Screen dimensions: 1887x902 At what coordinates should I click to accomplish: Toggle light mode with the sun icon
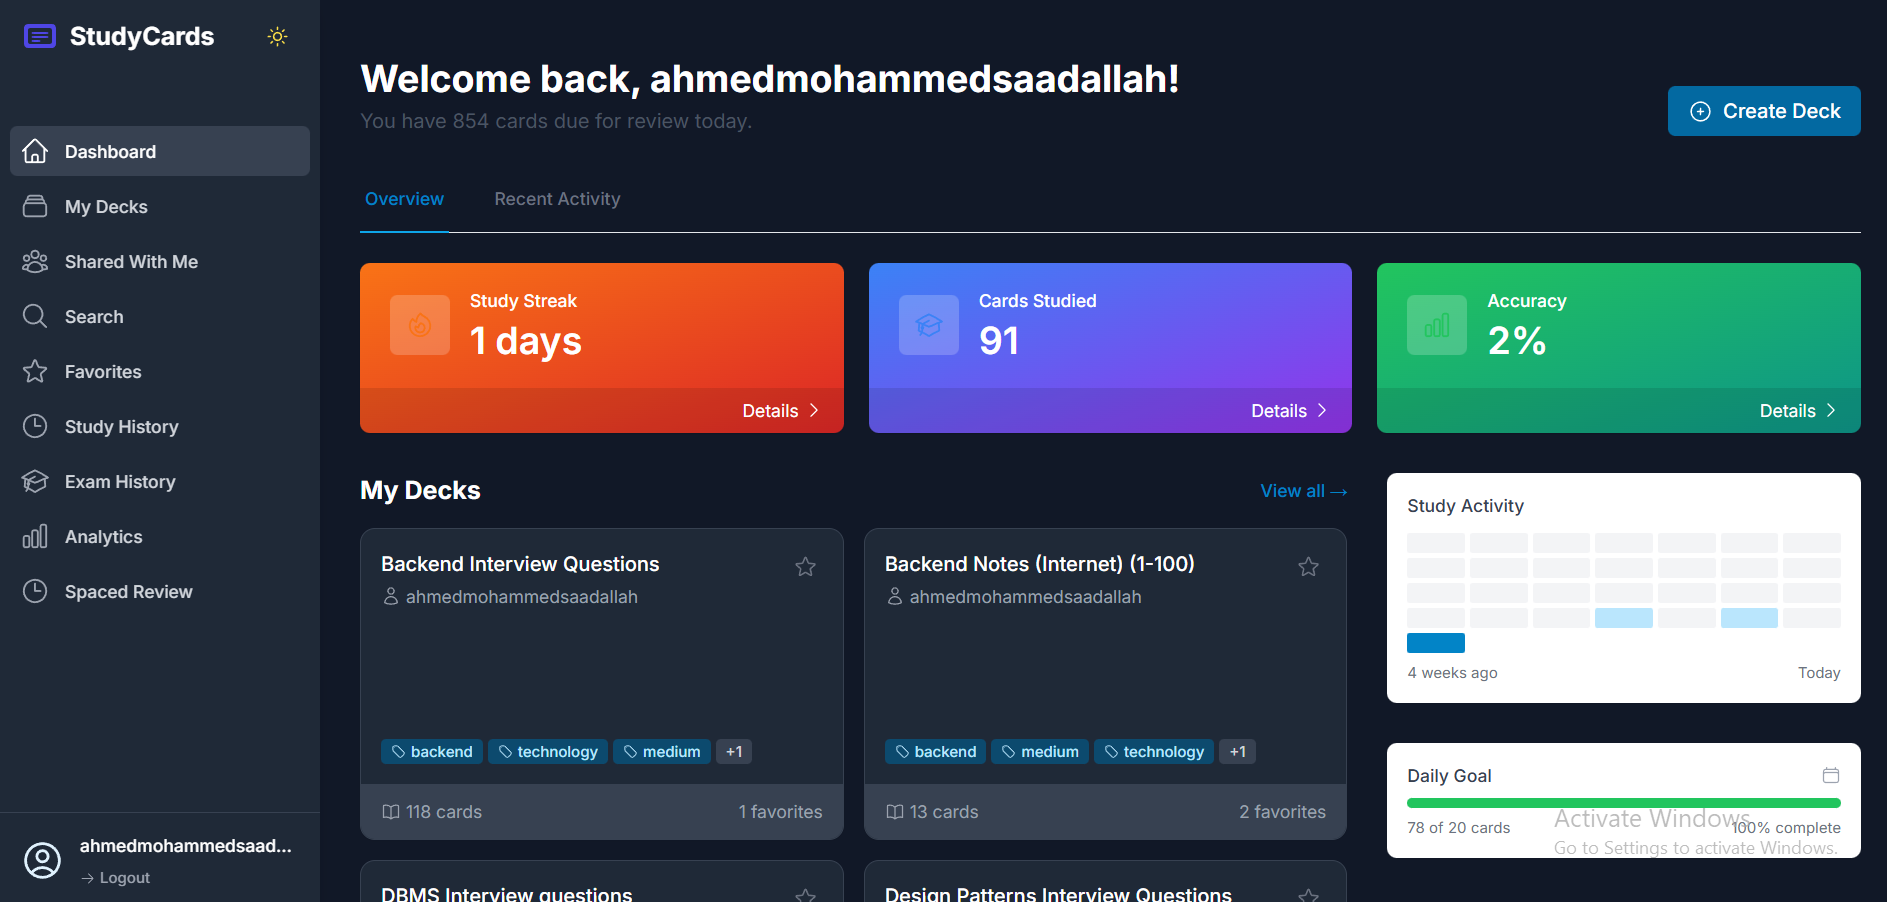point(277,36)
